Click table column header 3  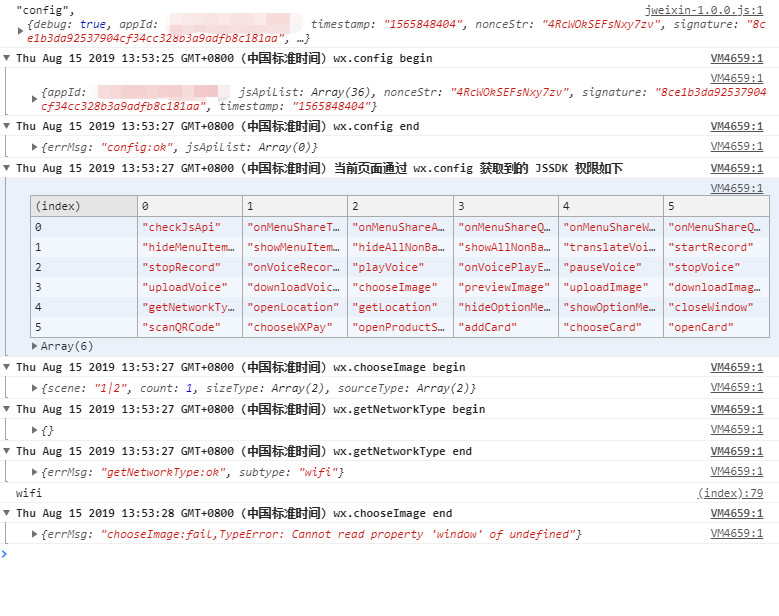tap(506, 206)
